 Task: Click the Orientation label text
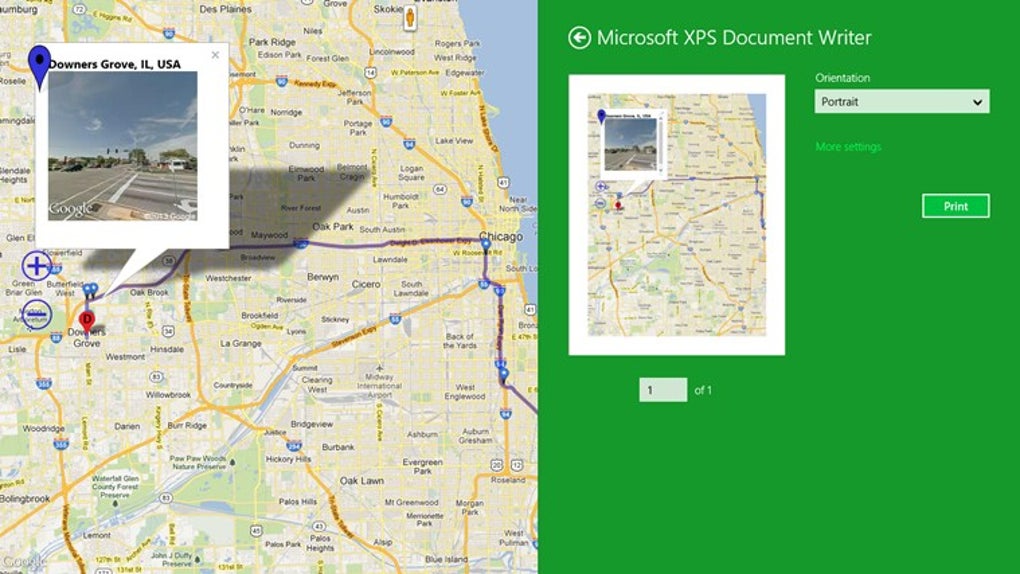pos(842,78)
